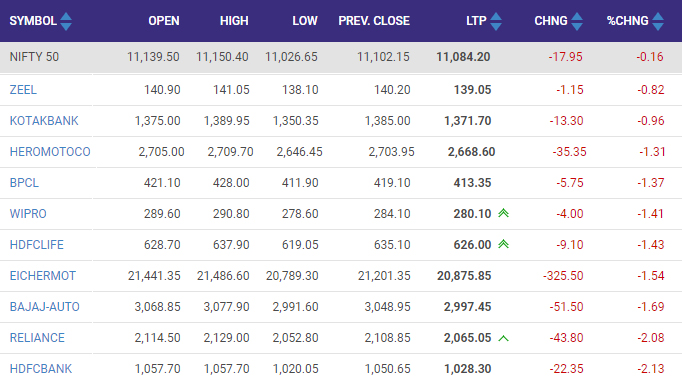The height and width of the screenshot is (383, 682).
Task: Open the HEROMOTOCO stock link
Action: 50,152
